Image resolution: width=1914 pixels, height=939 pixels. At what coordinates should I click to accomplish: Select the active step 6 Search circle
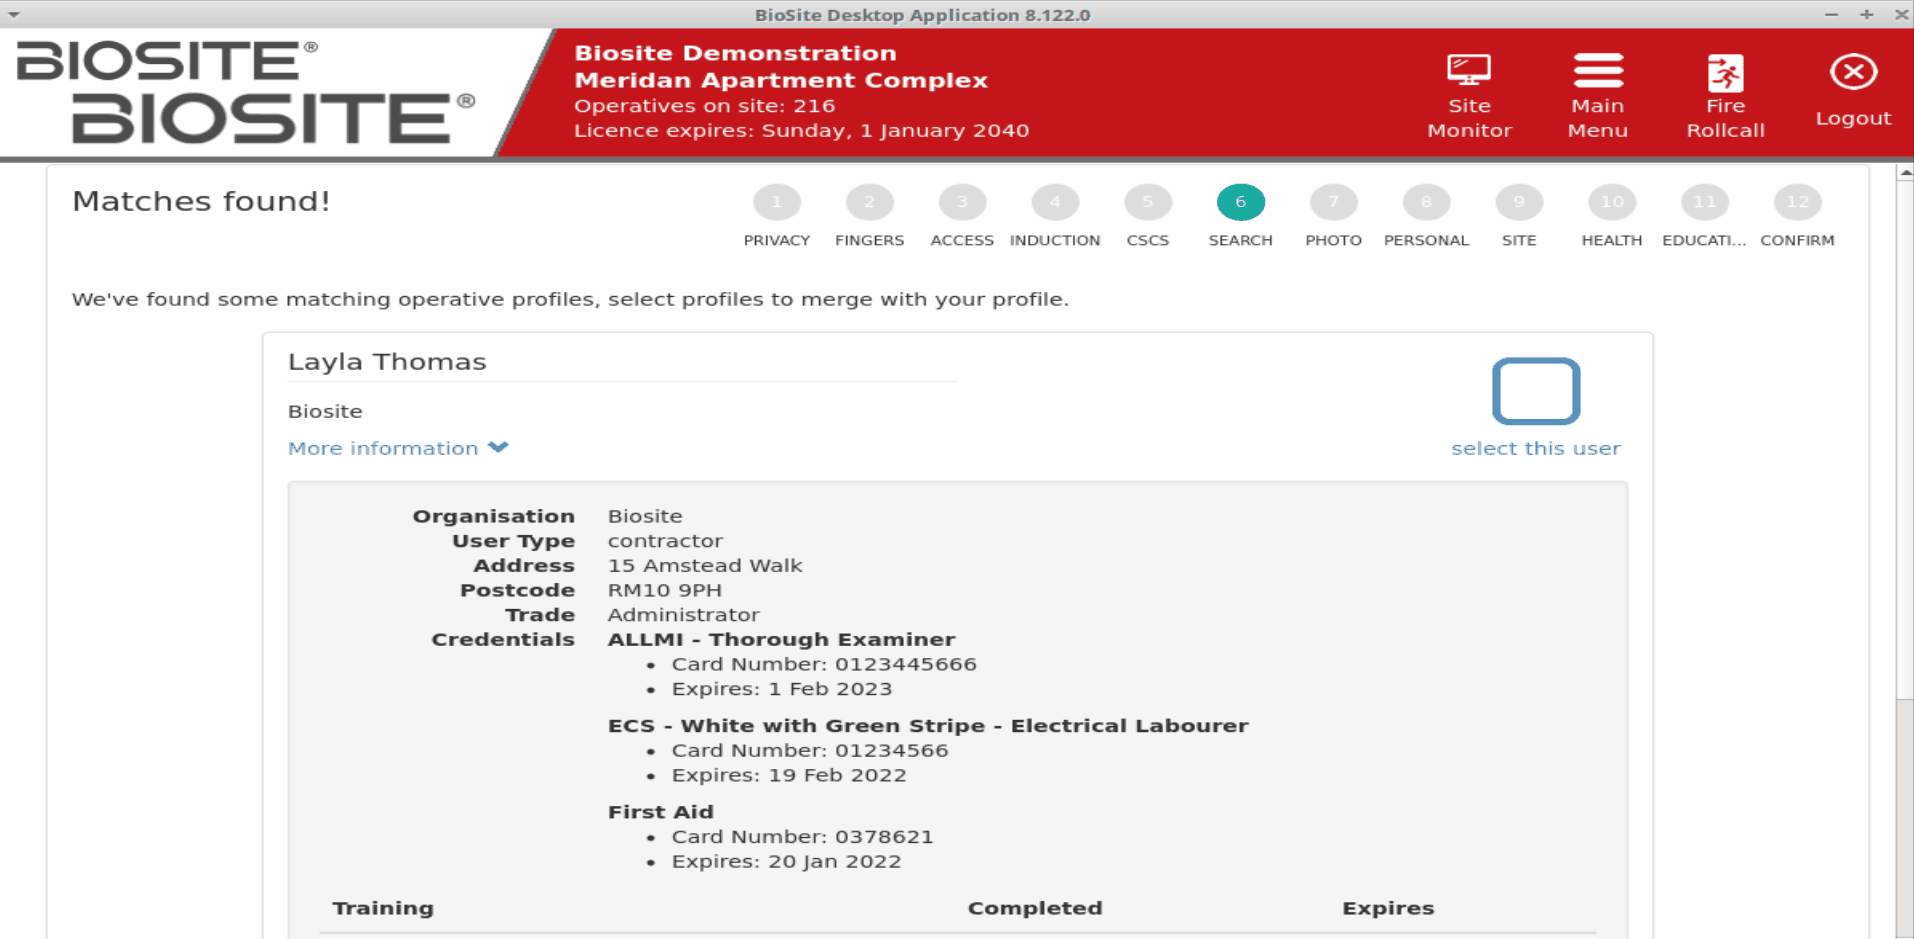1240,202
